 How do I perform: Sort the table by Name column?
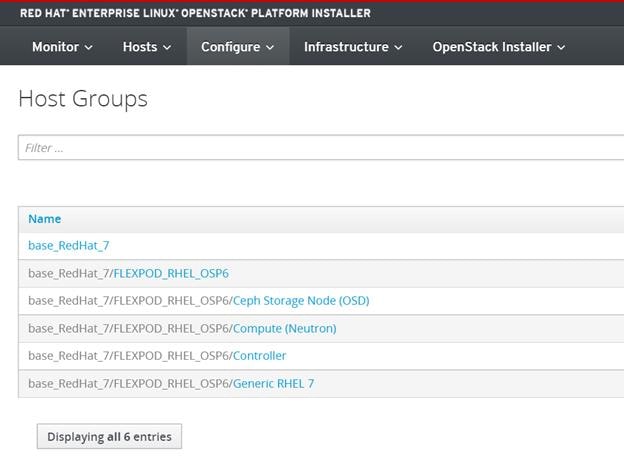click(45, 219)
